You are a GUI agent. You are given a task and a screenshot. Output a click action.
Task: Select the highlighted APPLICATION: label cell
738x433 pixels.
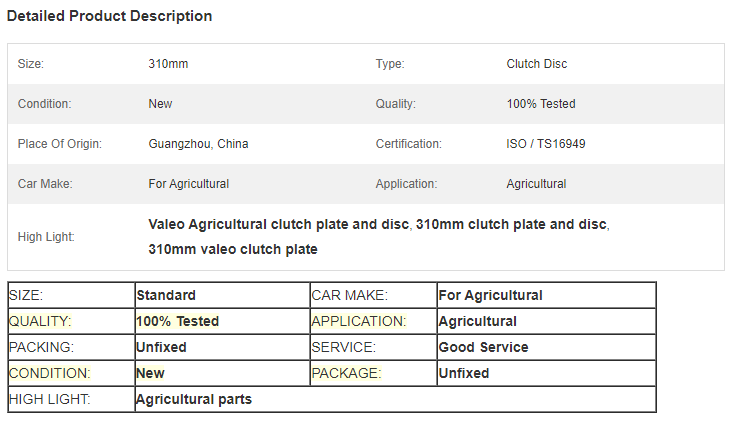(x=373, y=321)
